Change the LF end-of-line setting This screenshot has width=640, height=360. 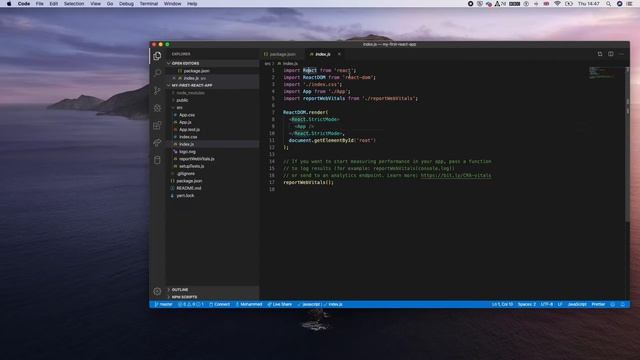[560, 304]
